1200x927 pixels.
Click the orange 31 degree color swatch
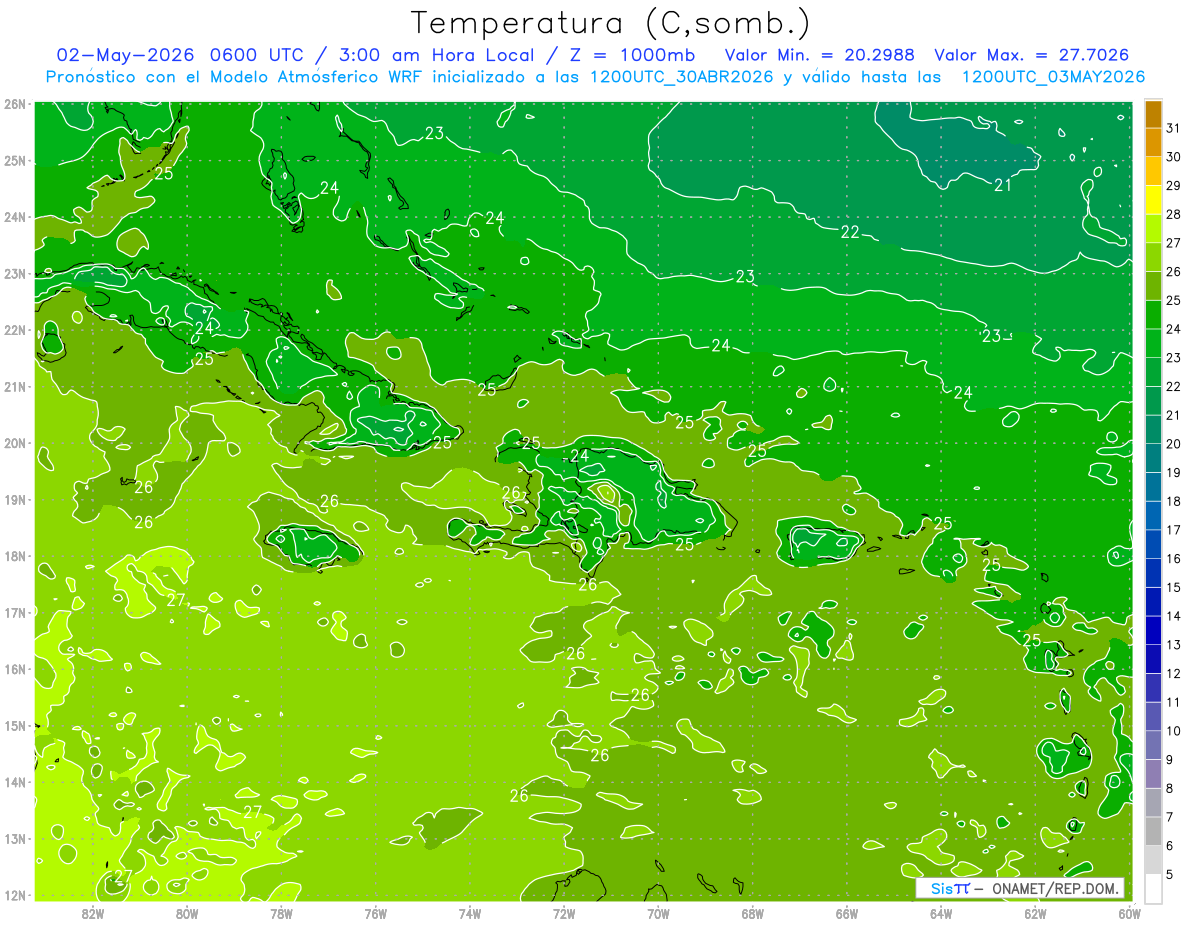(x=1153, y=115)
